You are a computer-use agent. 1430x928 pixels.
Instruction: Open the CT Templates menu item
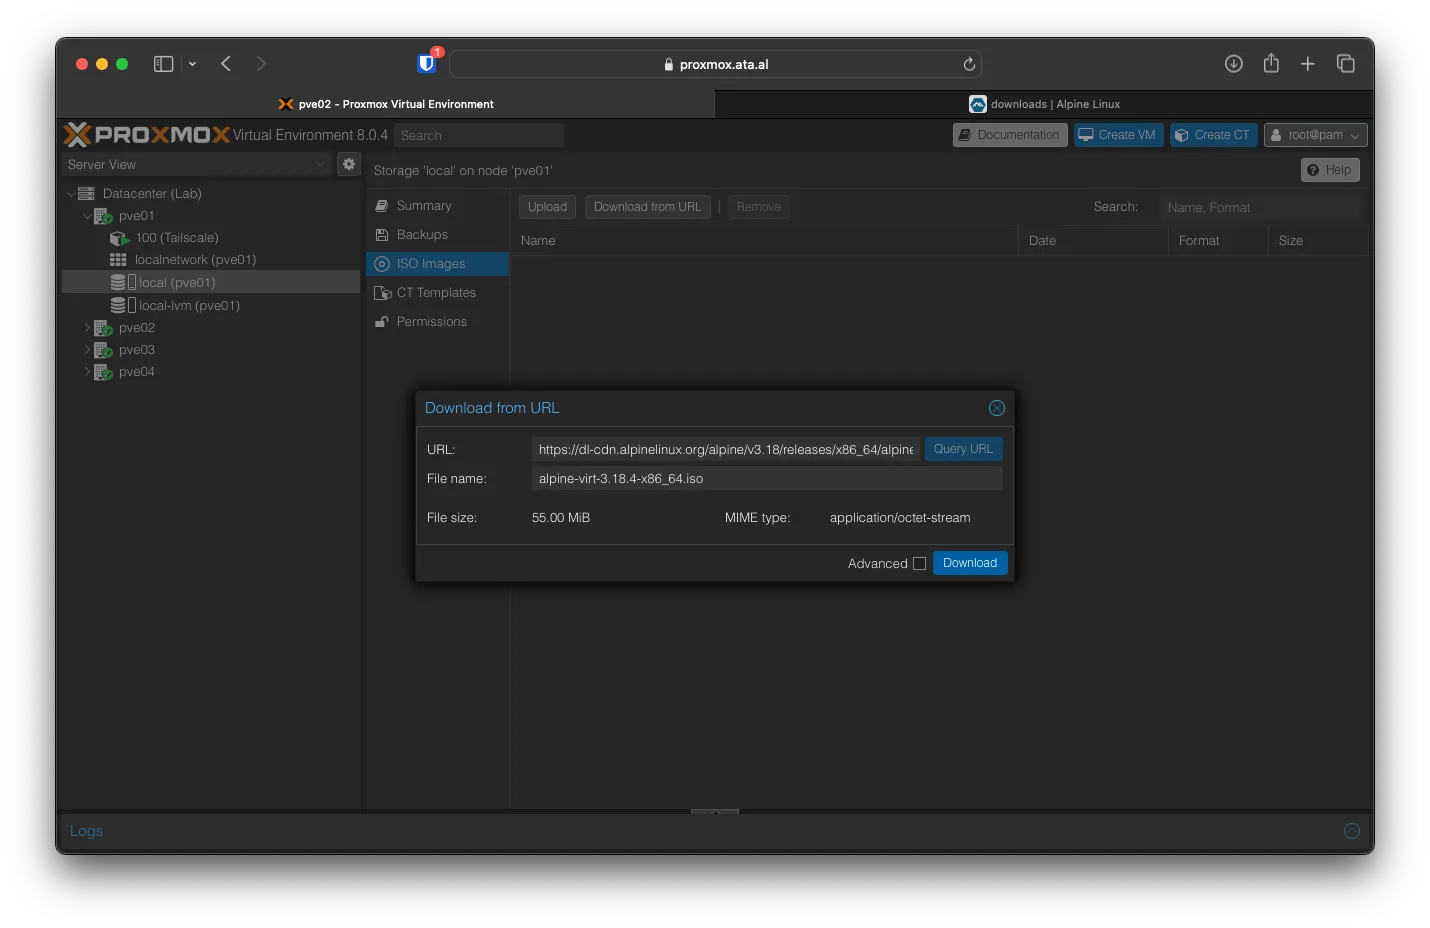pyautogui.click(x=437, y=293)
